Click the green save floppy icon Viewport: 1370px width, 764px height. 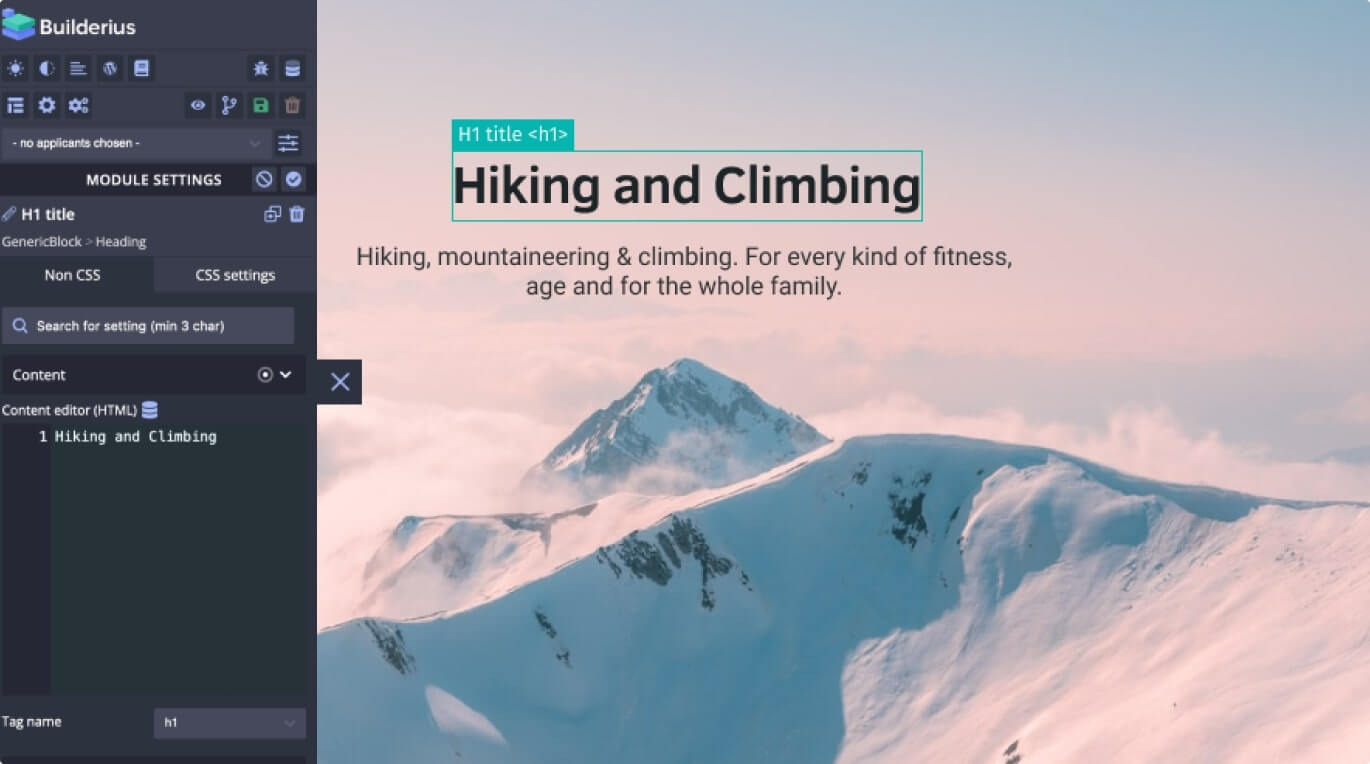coord(261,105)
